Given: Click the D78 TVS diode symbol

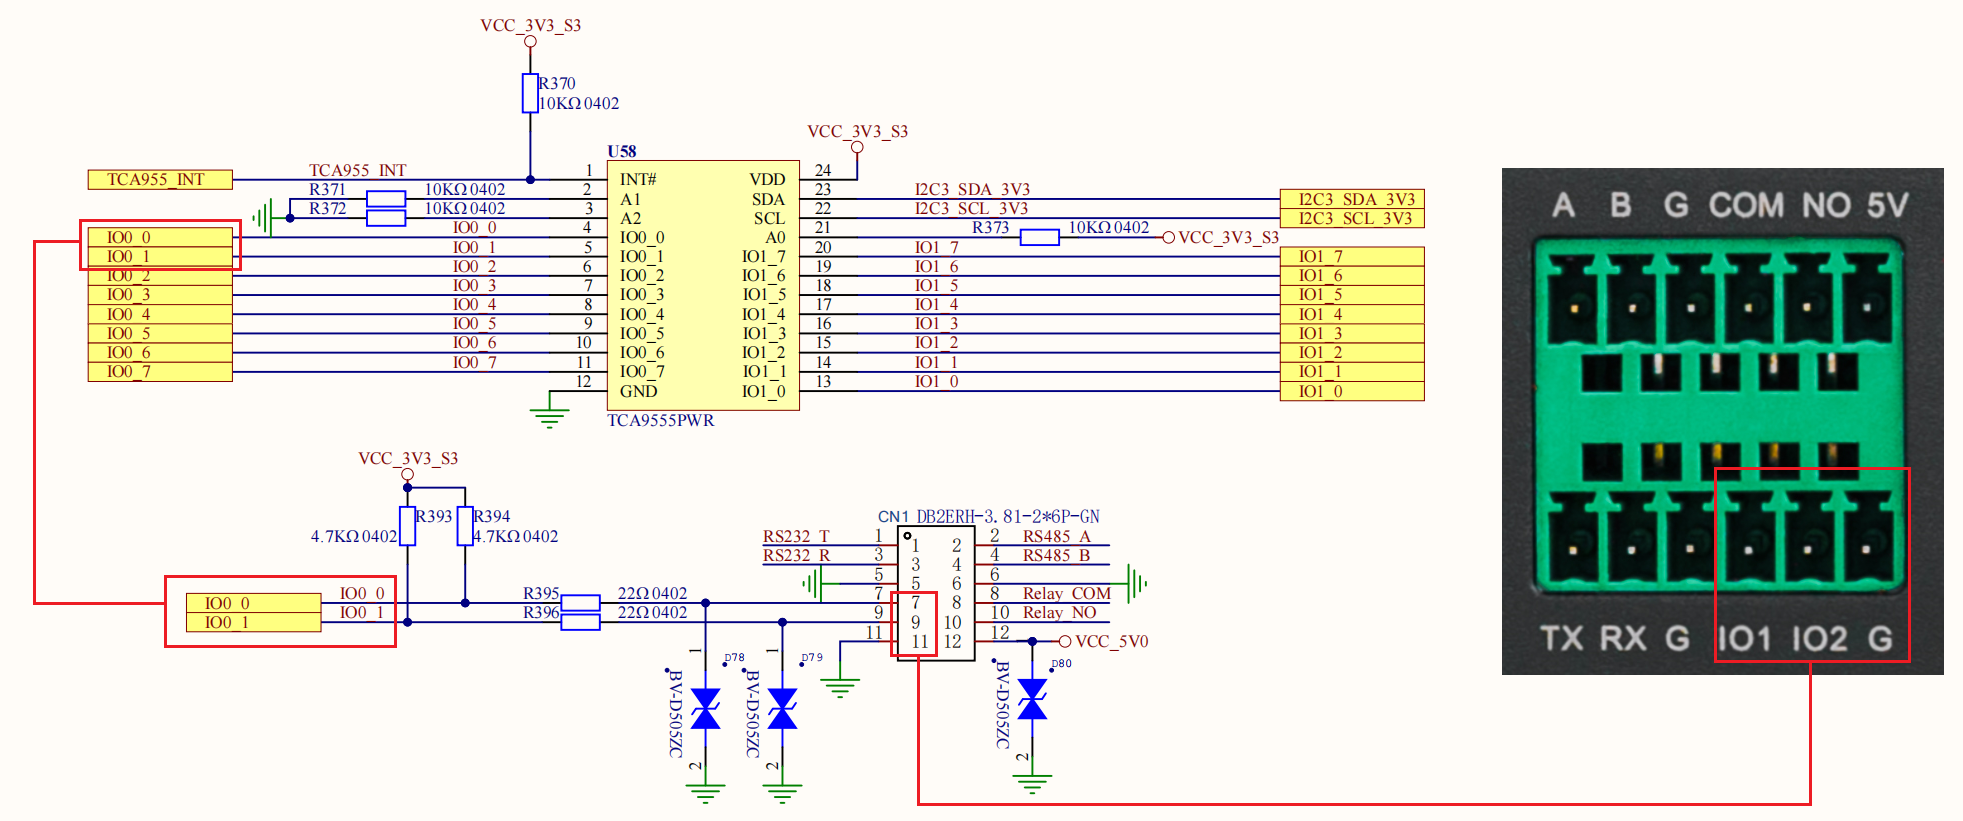Looking at the screenshot, I should click(706, 709).
